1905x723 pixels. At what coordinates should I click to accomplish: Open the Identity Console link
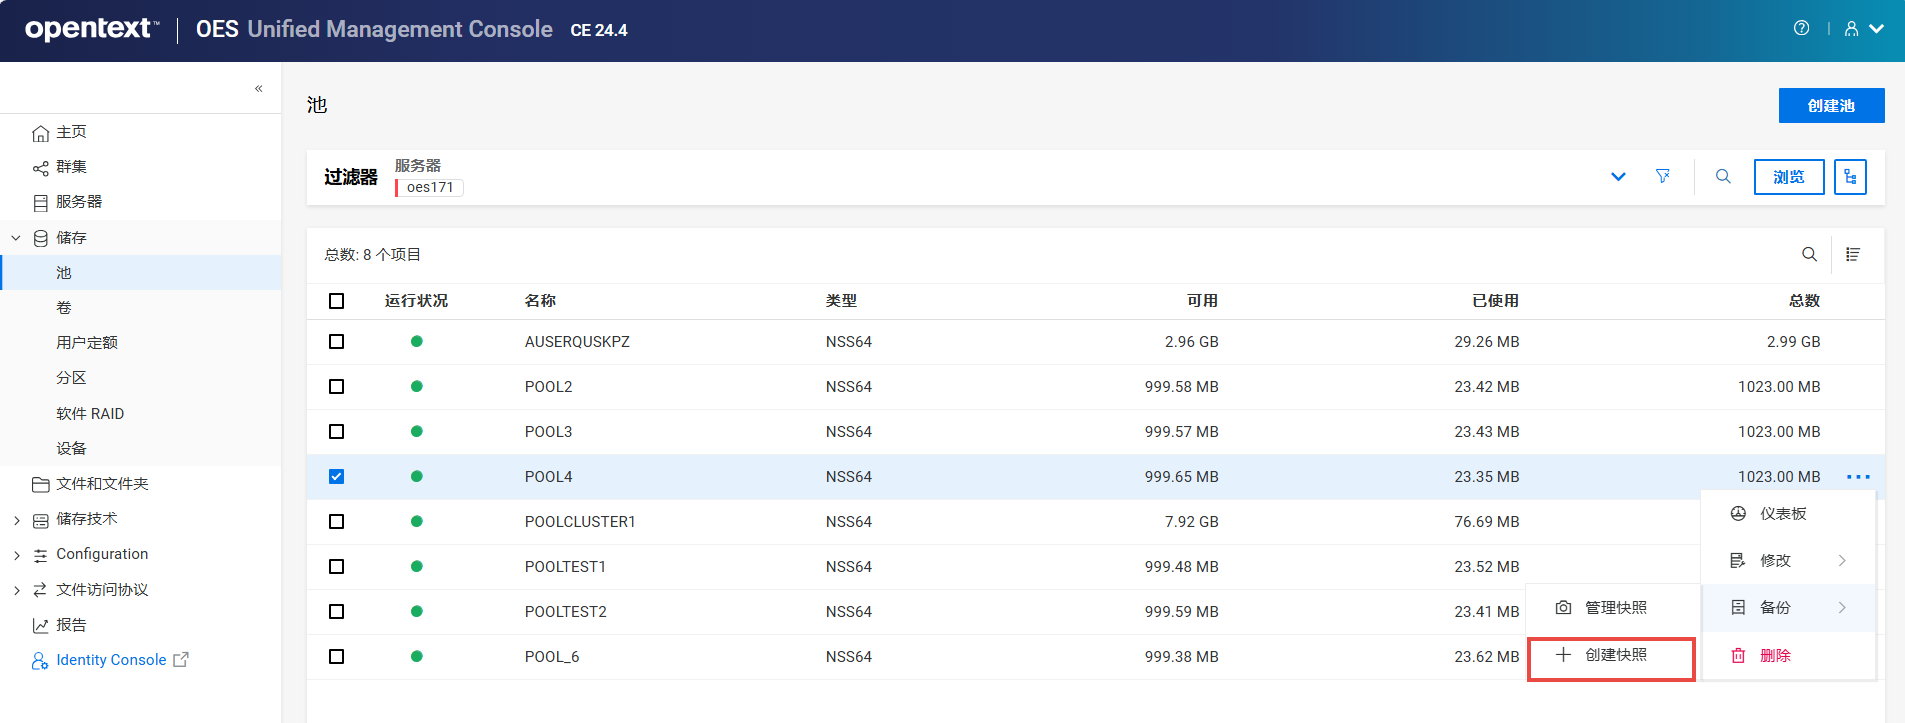tap(111, 660)
